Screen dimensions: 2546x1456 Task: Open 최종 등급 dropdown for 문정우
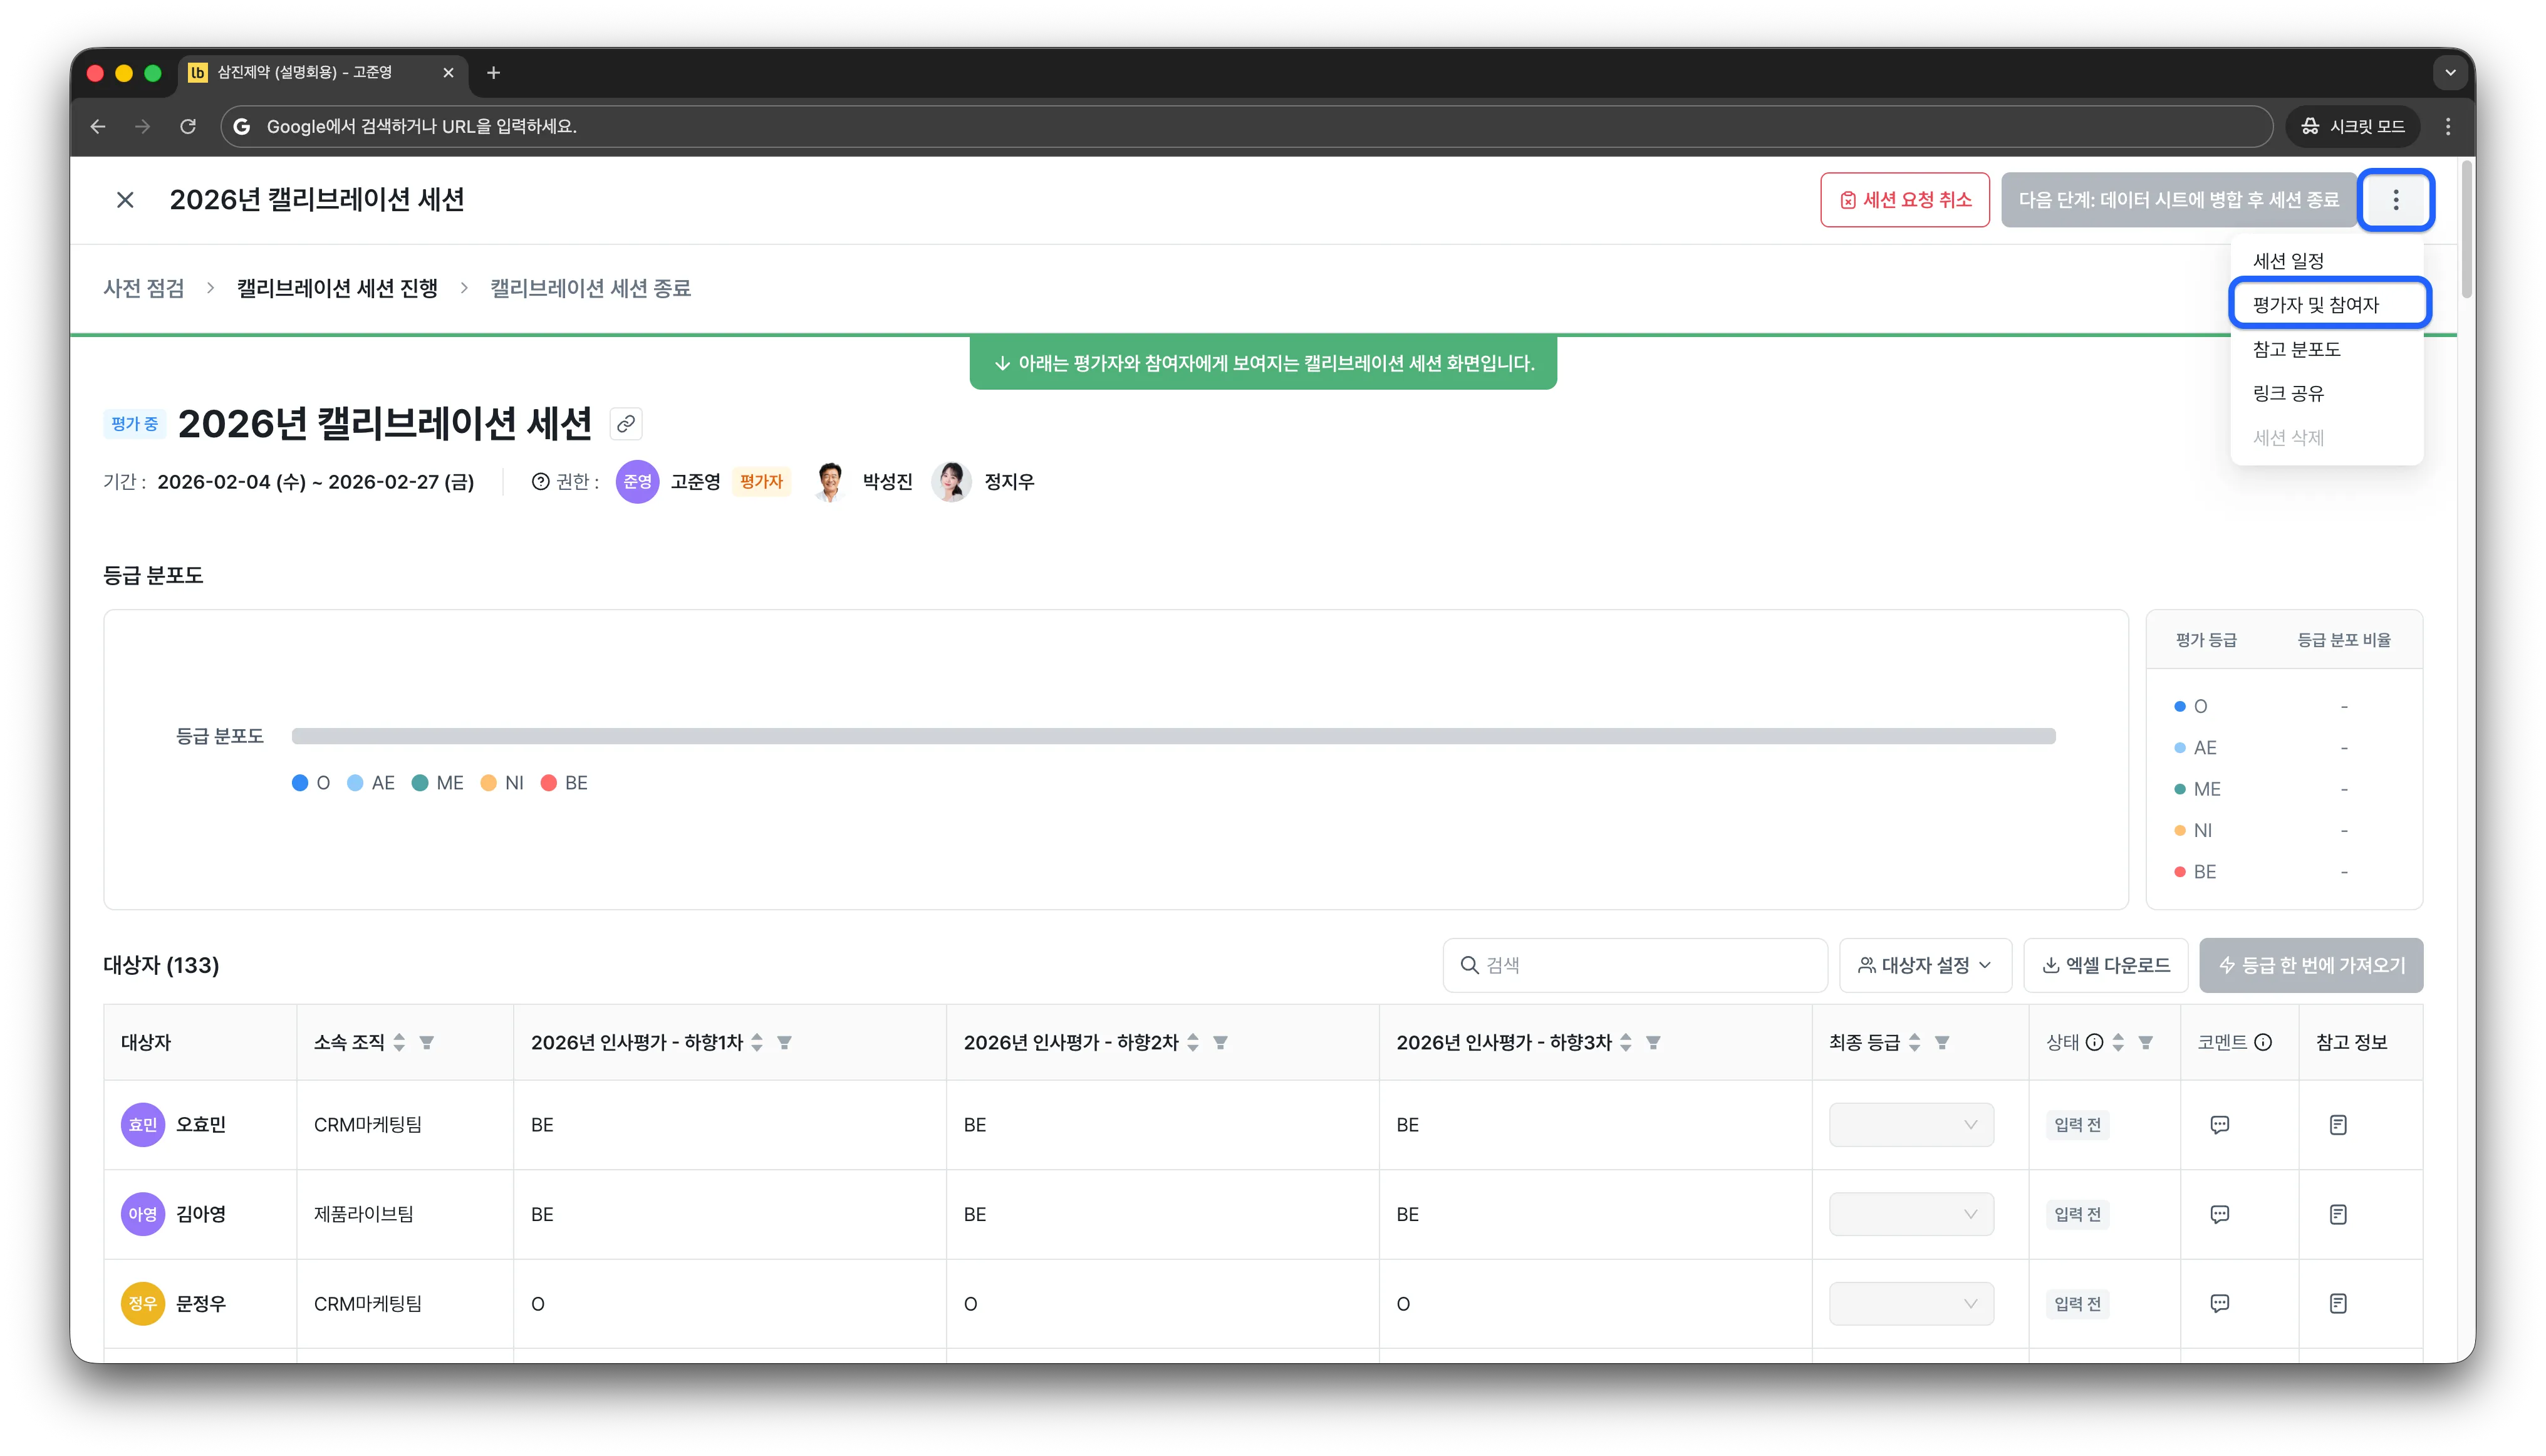click(1911, 1303)
